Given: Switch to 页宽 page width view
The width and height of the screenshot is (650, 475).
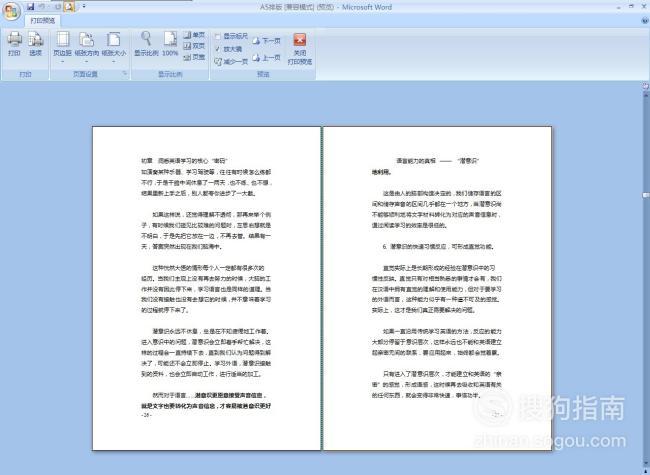Looking at the screenshot, I should click(x=194, y=57).
